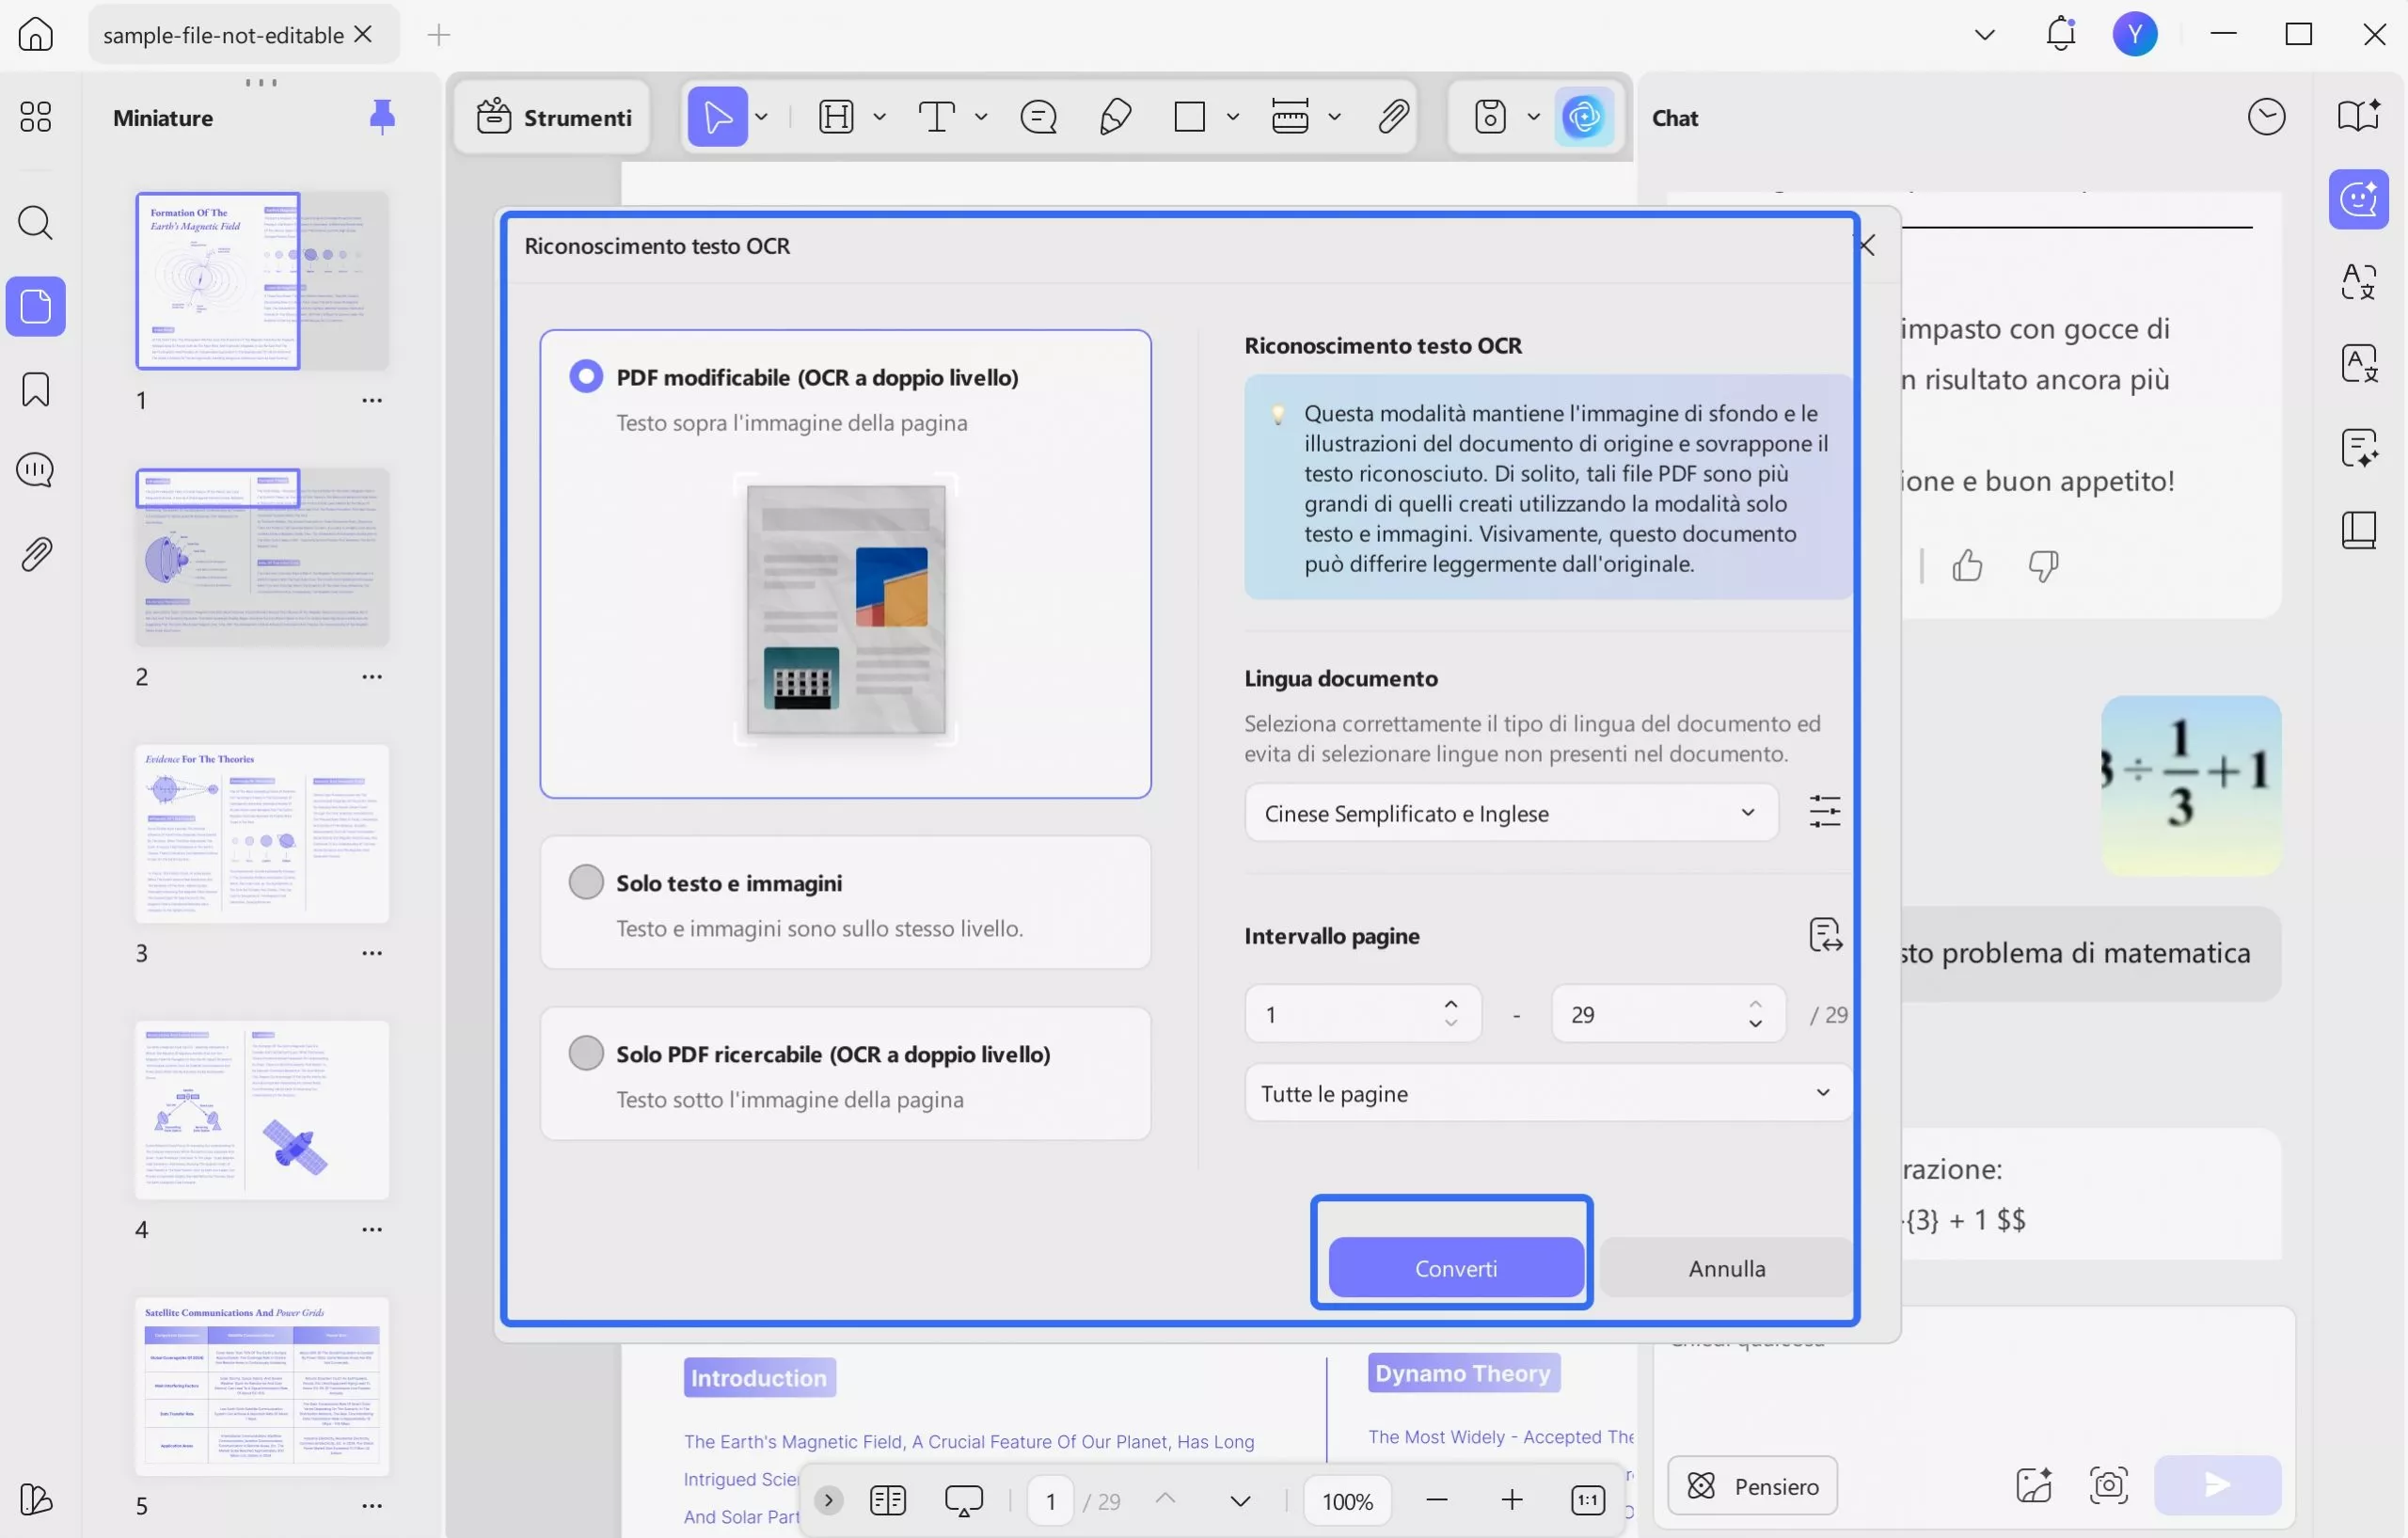Send the chat message
The image size is (2408, 1538).
[2217, 1485]
